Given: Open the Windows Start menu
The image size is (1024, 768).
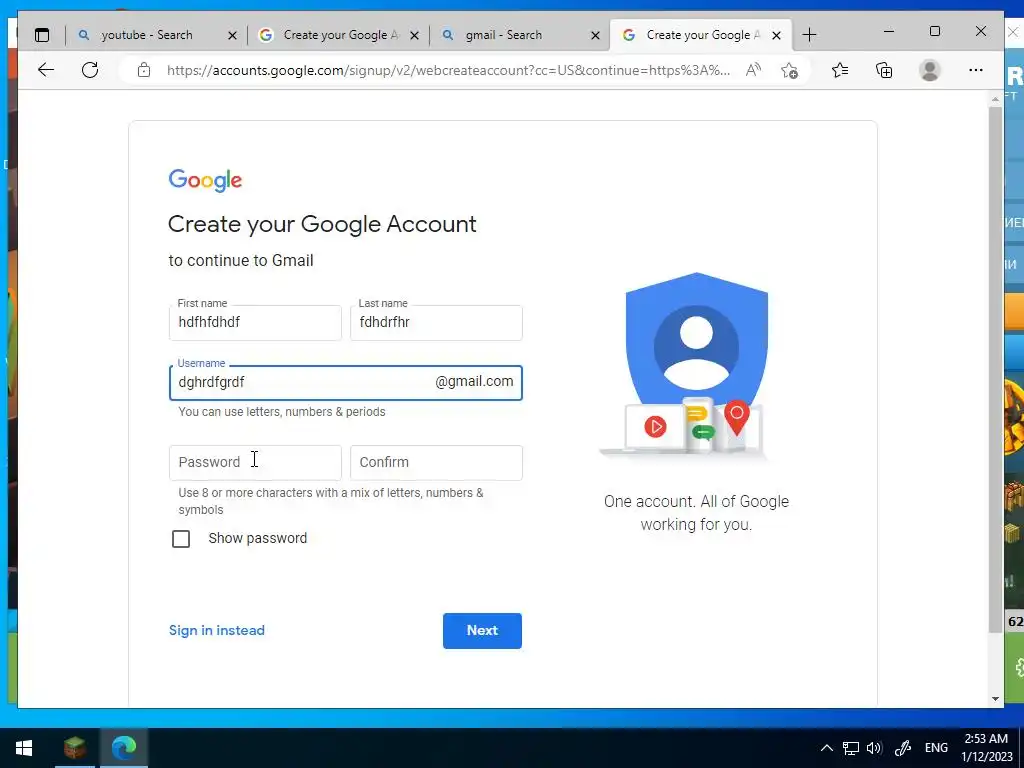Looking at the screenshot, I should (24, 748).
